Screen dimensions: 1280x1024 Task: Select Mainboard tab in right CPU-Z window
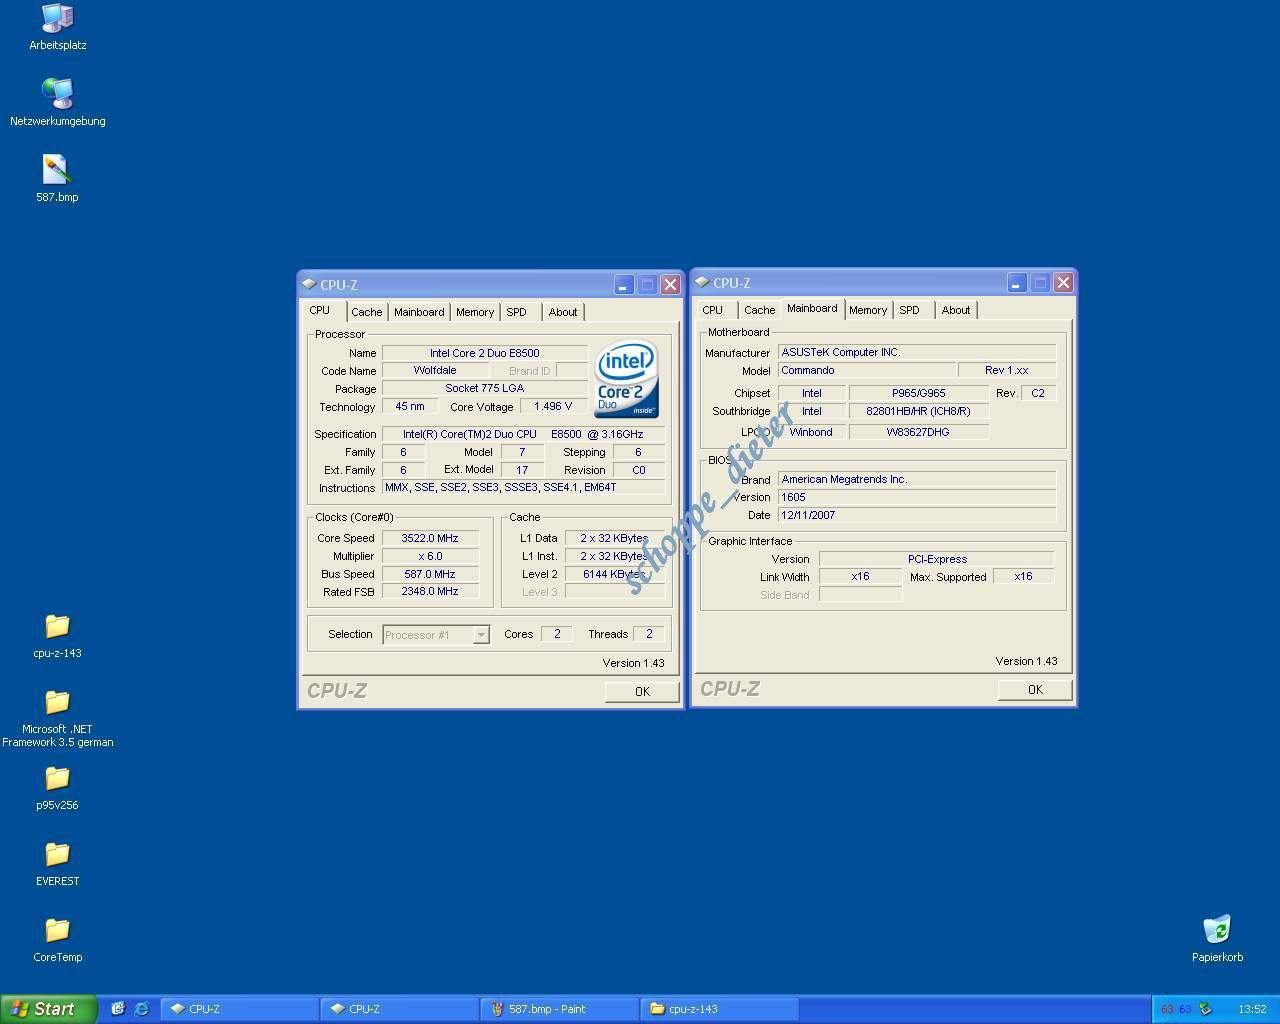[812, 309]
